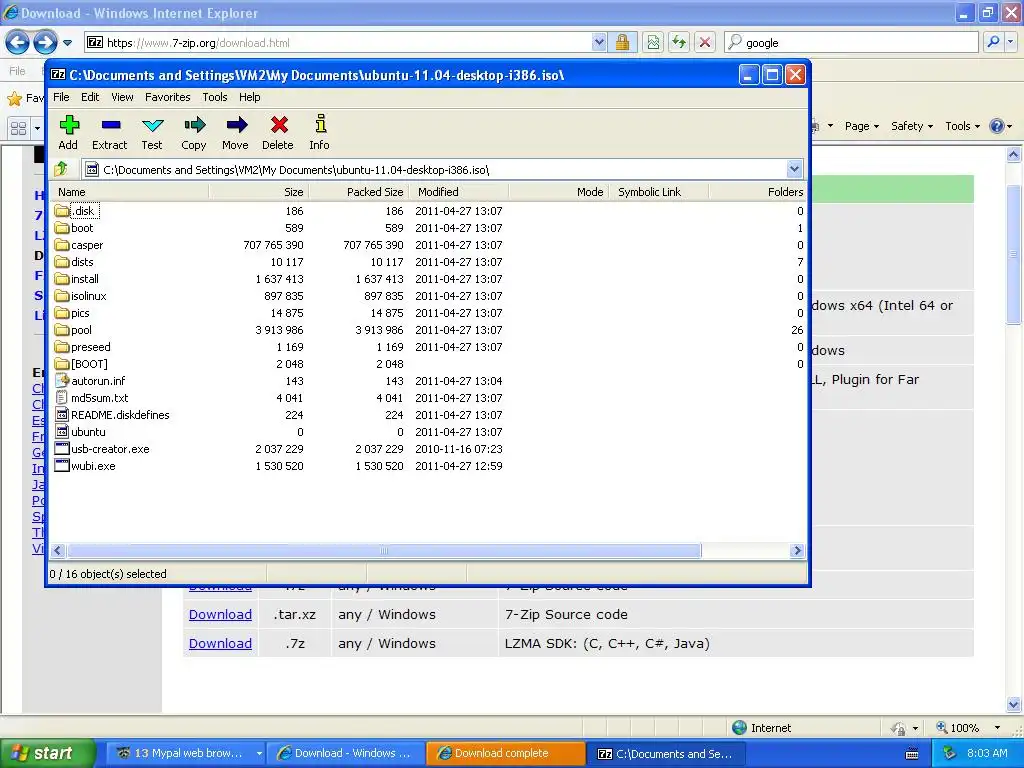This screenshot has height=768, width=1024.
Task: Run the Test toolbar icon
Action: [152, 124]
